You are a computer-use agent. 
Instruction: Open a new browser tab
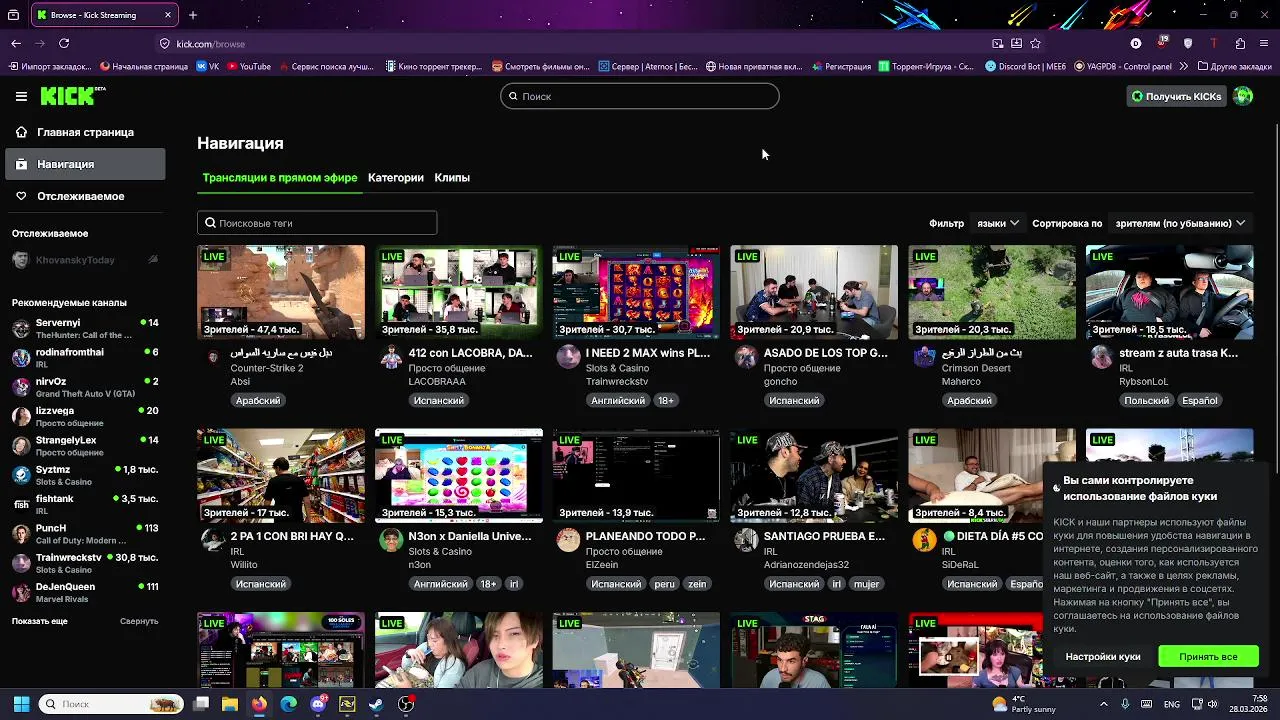point(193,15)
